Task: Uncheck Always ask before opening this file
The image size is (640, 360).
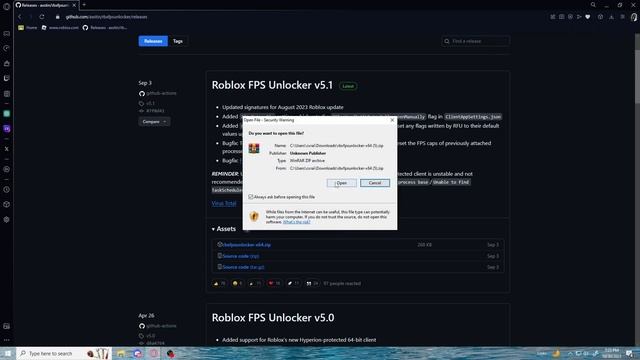Action: 251,197
